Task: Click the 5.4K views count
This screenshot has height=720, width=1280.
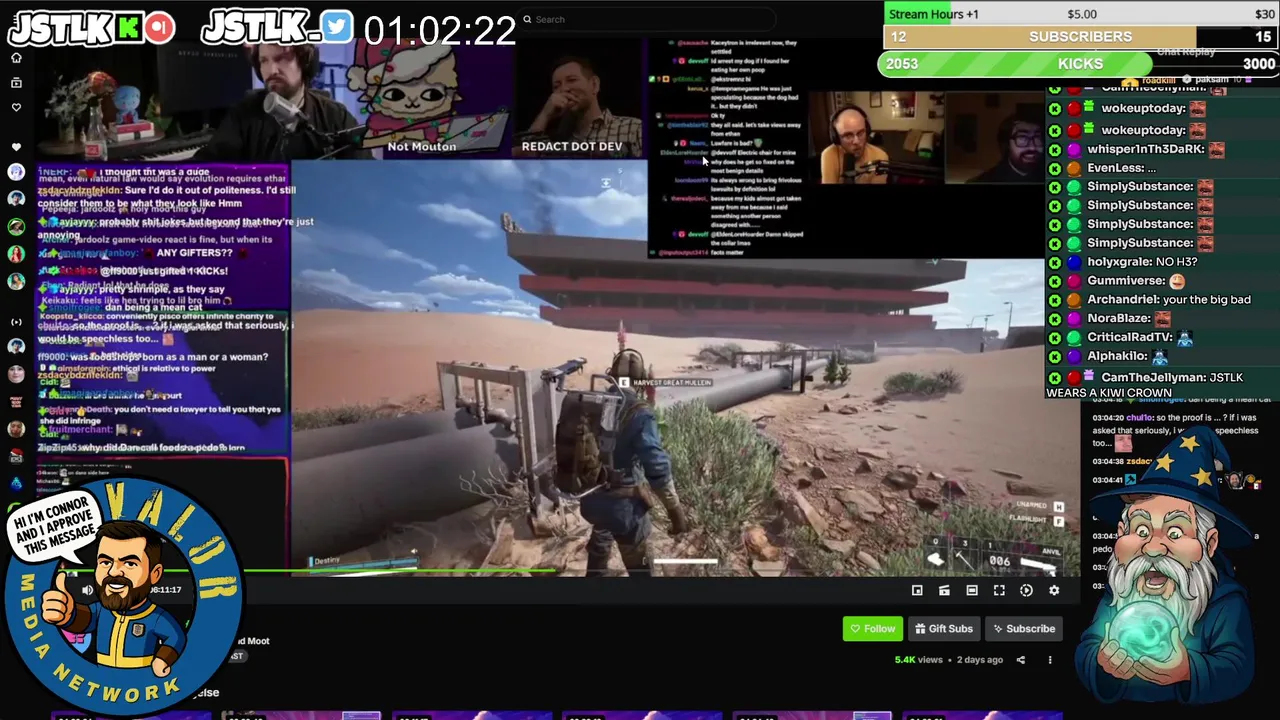Action: [918, 660]
